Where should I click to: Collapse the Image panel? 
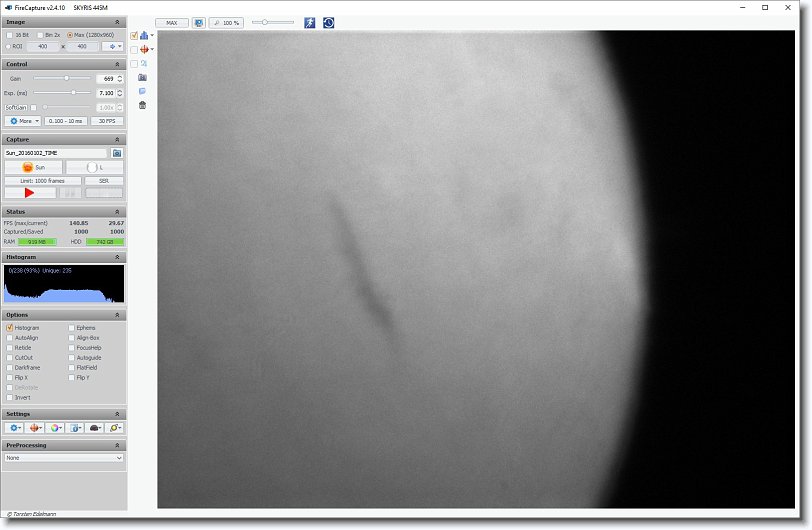[x=117, y=22]
